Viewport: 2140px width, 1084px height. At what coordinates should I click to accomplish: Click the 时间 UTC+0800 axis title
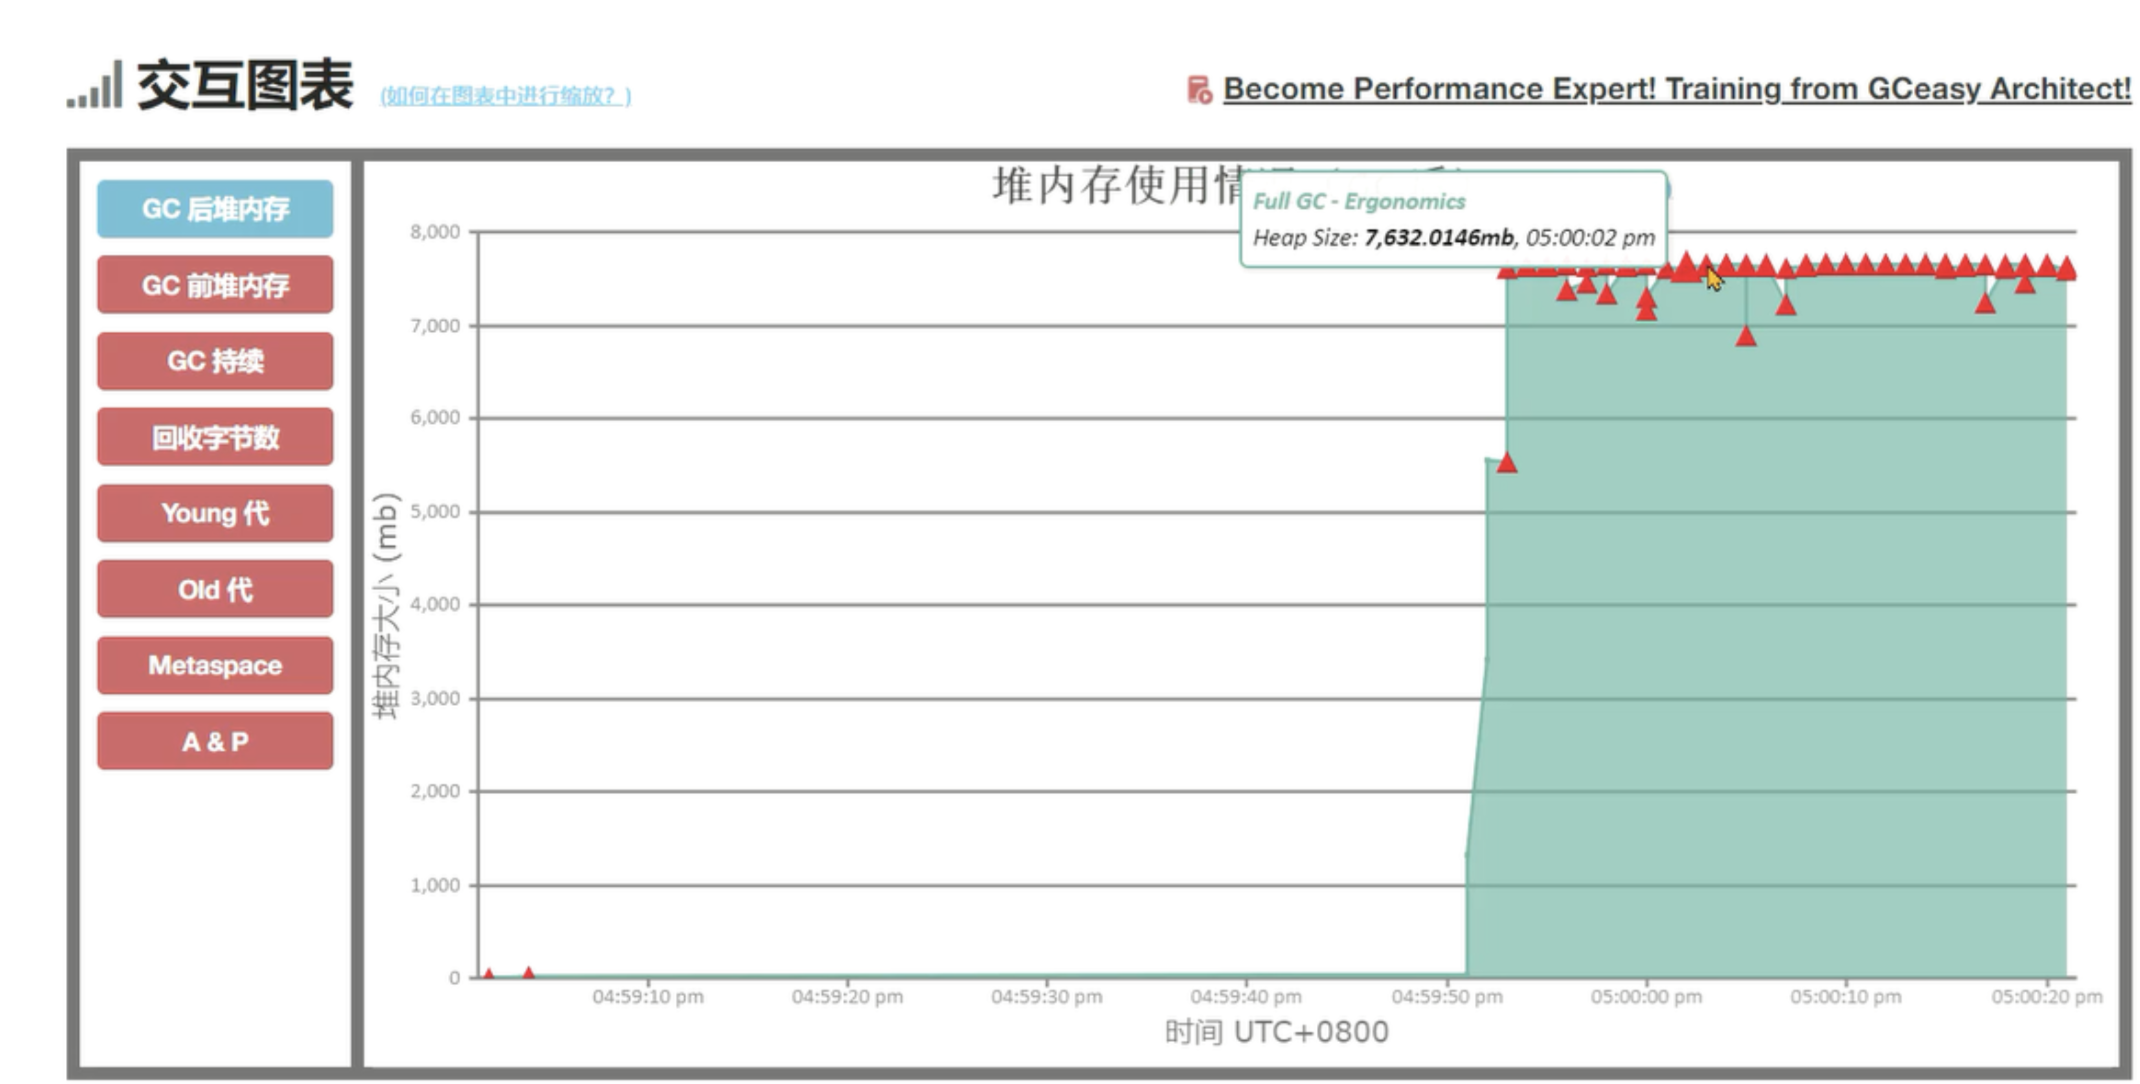(x=1276, y=1032)
